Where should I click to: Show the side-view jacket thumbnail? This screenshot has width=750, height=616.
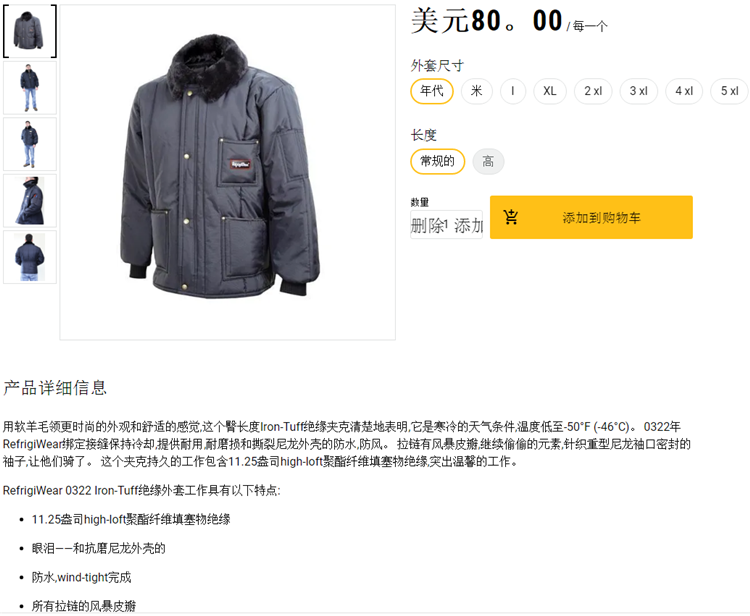point(30,200)
